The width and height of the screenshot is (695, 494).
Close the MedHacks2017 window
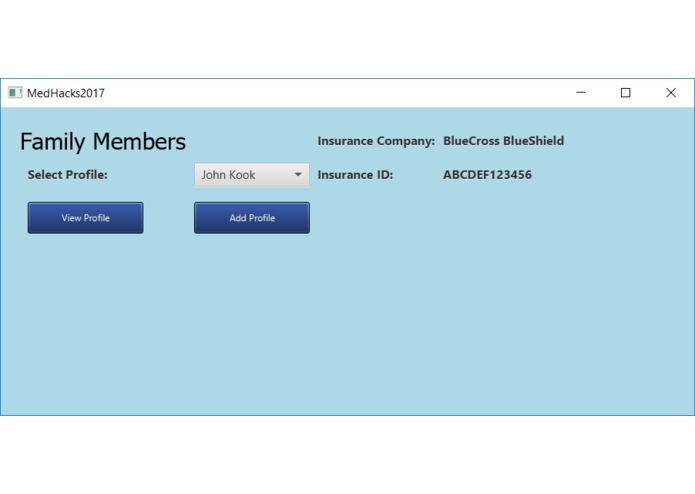pos(671,93)
